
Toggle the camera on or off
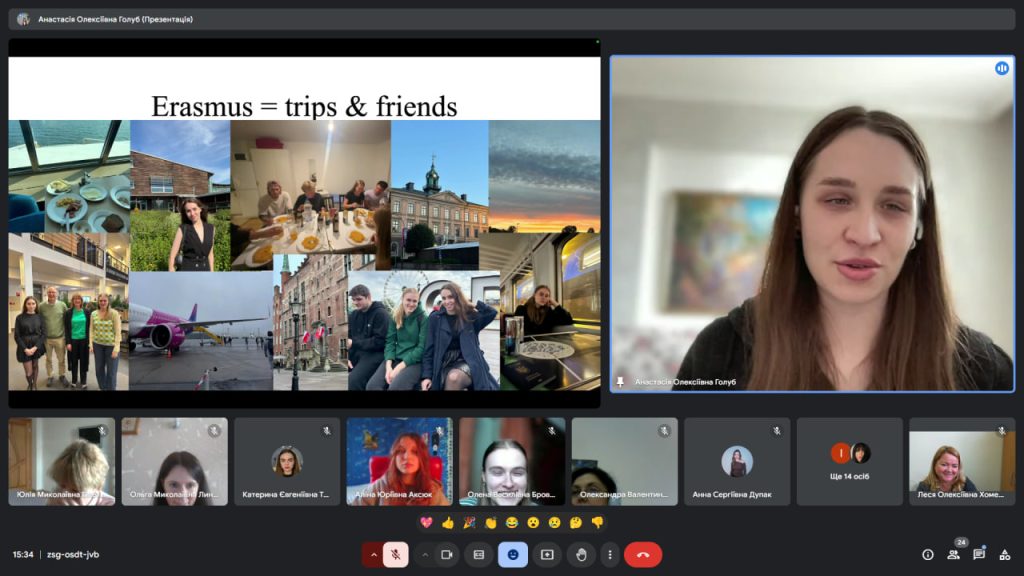[x=447, y=554]
